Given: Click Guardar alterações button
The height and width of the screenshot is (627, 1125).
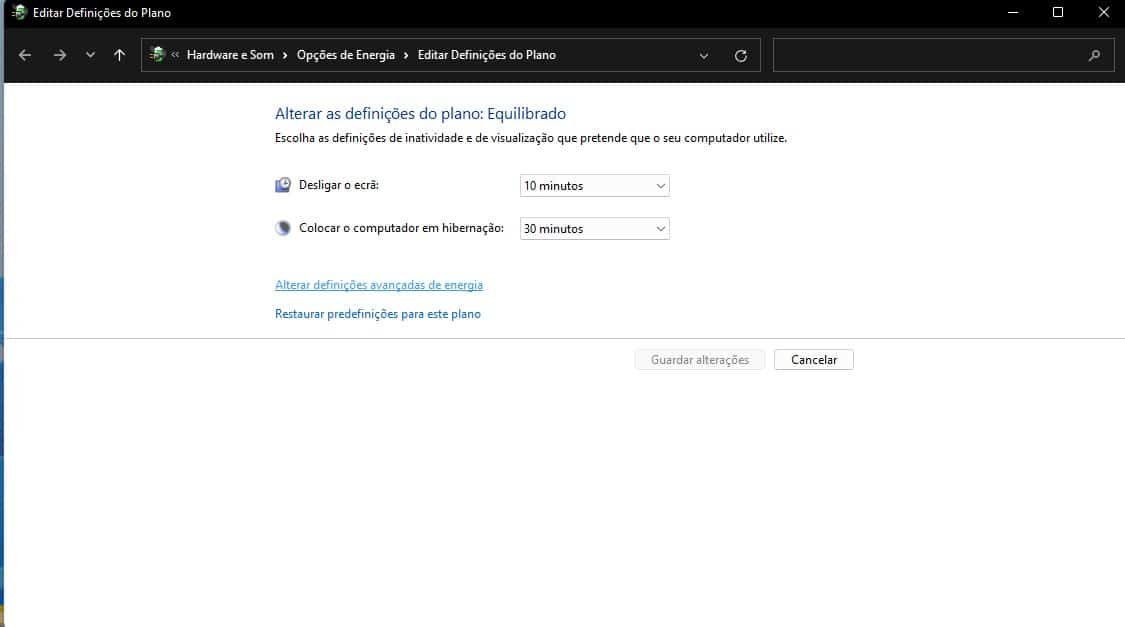Looking at the screenshot, I should 700,359.
